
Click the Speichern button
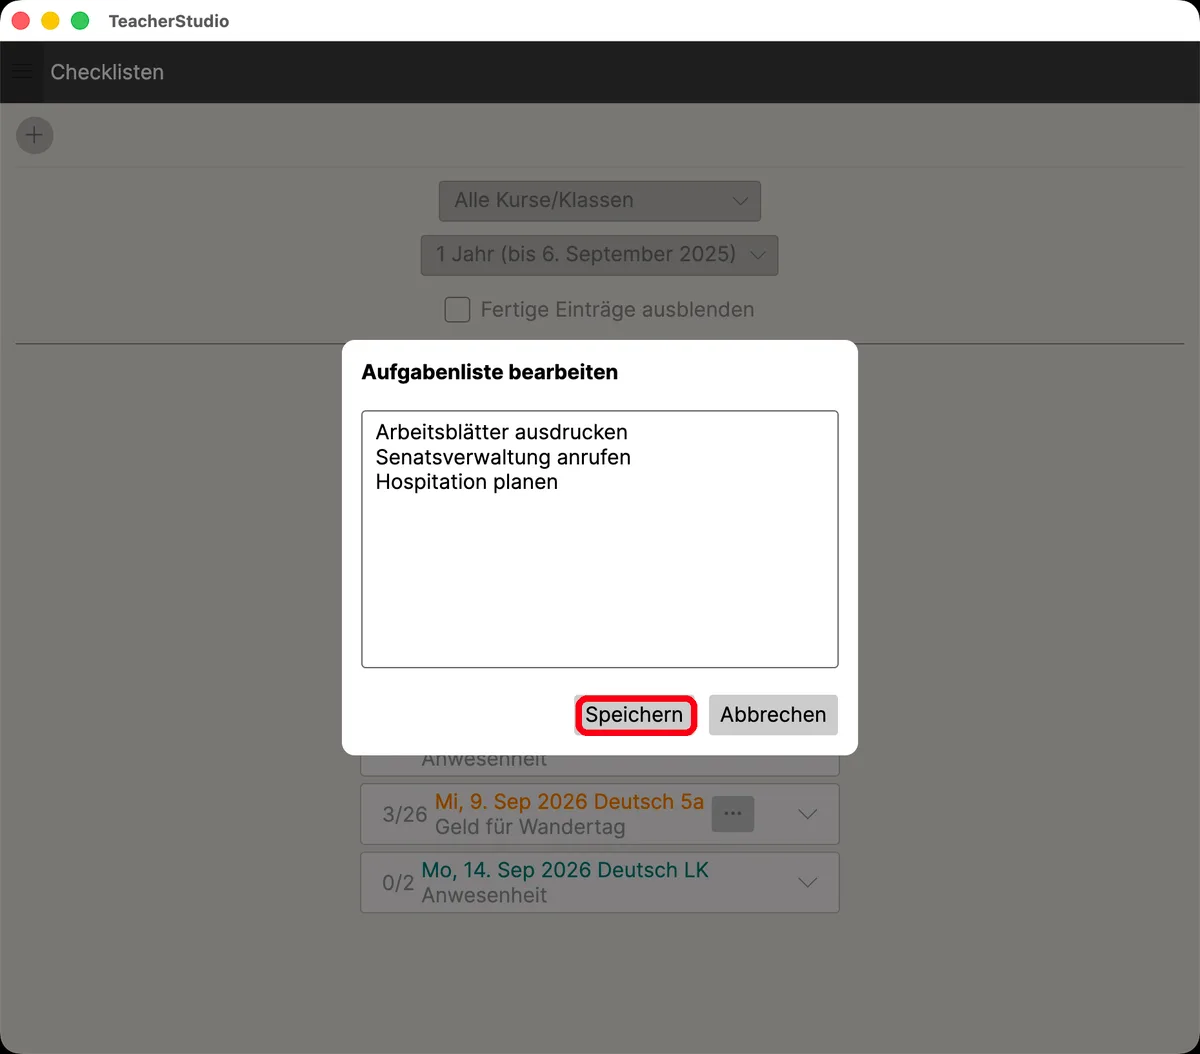pyautogui.click(x=635, y=715)
